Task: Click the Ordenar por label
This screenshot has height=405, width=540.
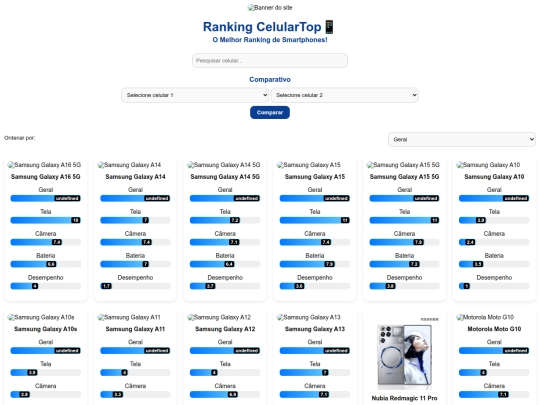Action: pos(20,138)
